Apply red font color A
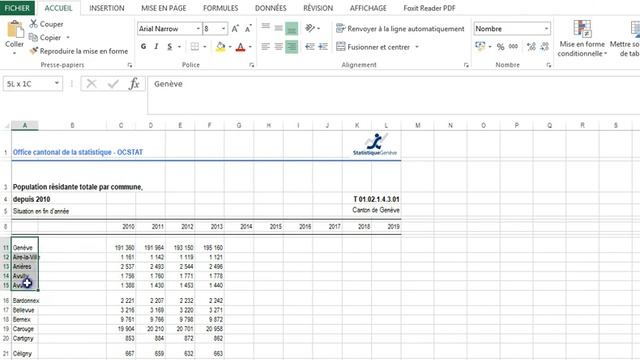 240,47
